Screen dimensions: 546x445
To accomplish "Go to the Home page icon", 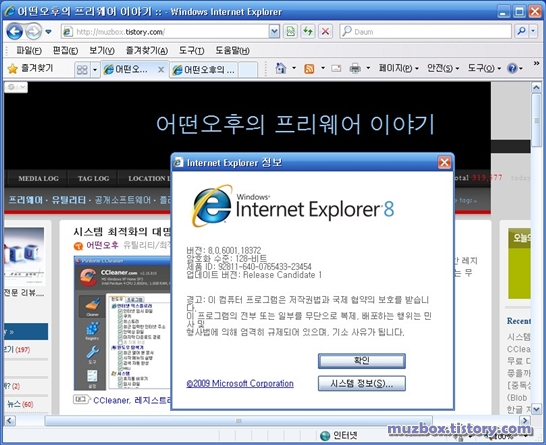I will point(280,68).
